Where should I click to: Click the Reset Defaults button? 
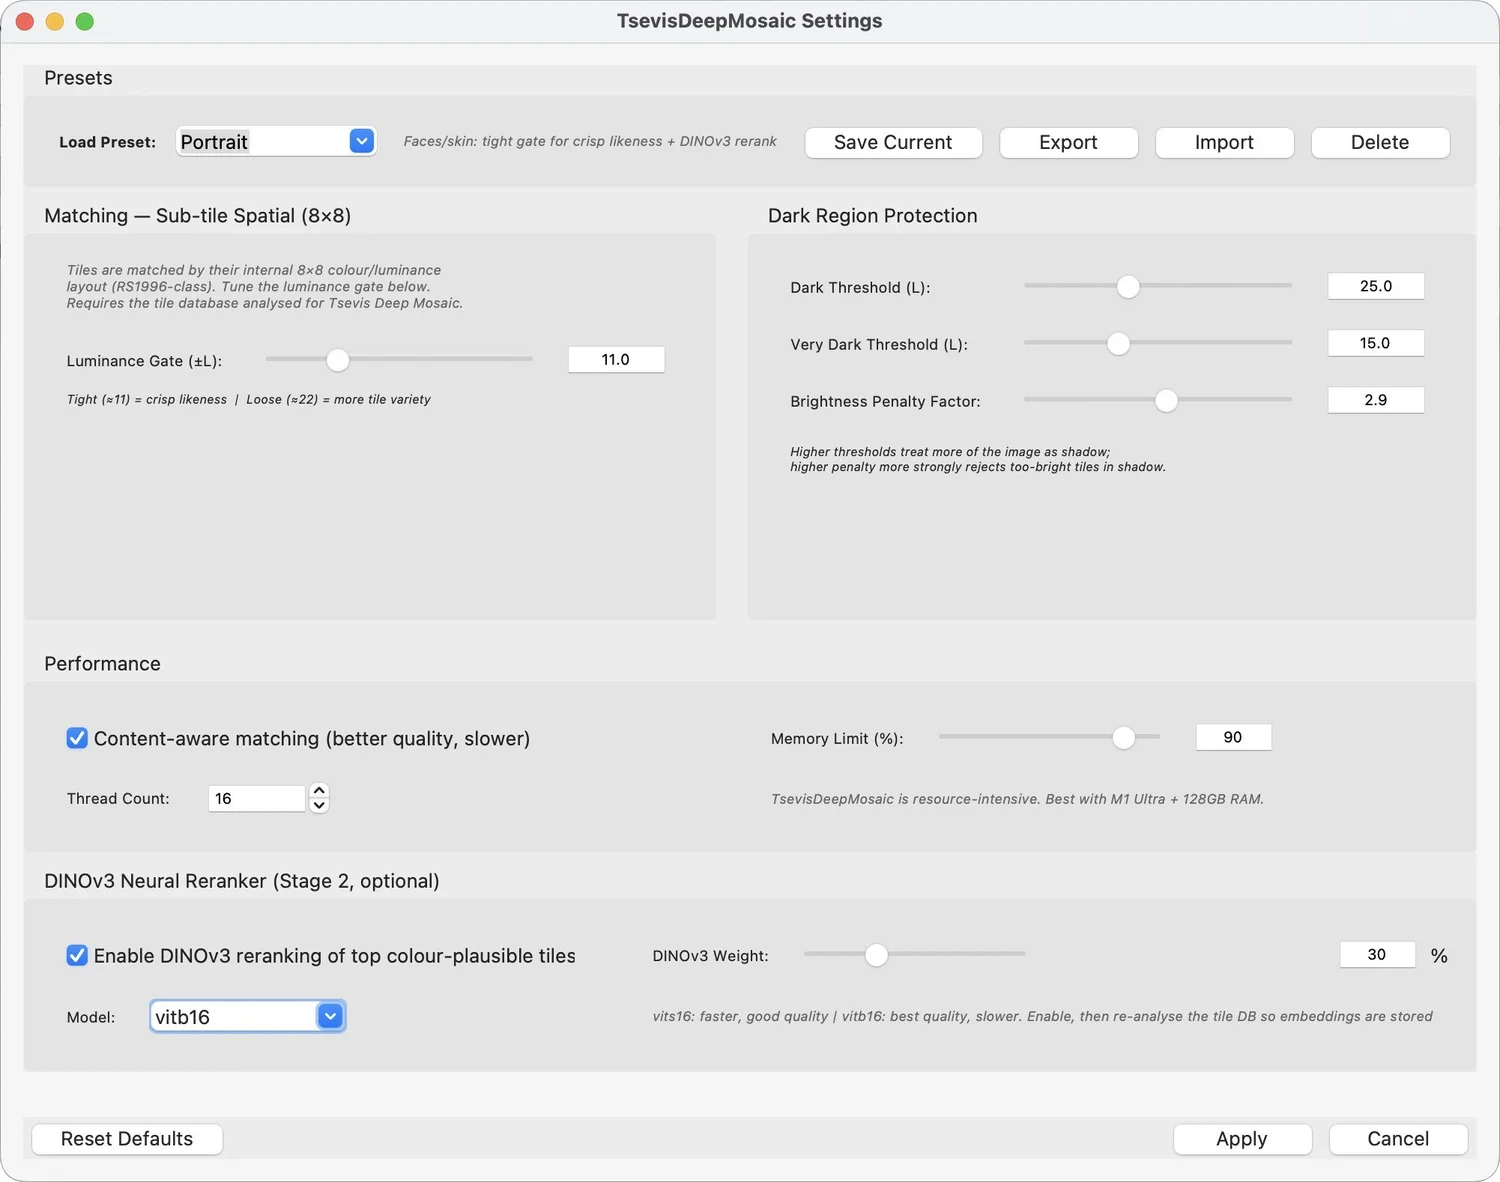pyautogui.click(x=127, y=1139)
